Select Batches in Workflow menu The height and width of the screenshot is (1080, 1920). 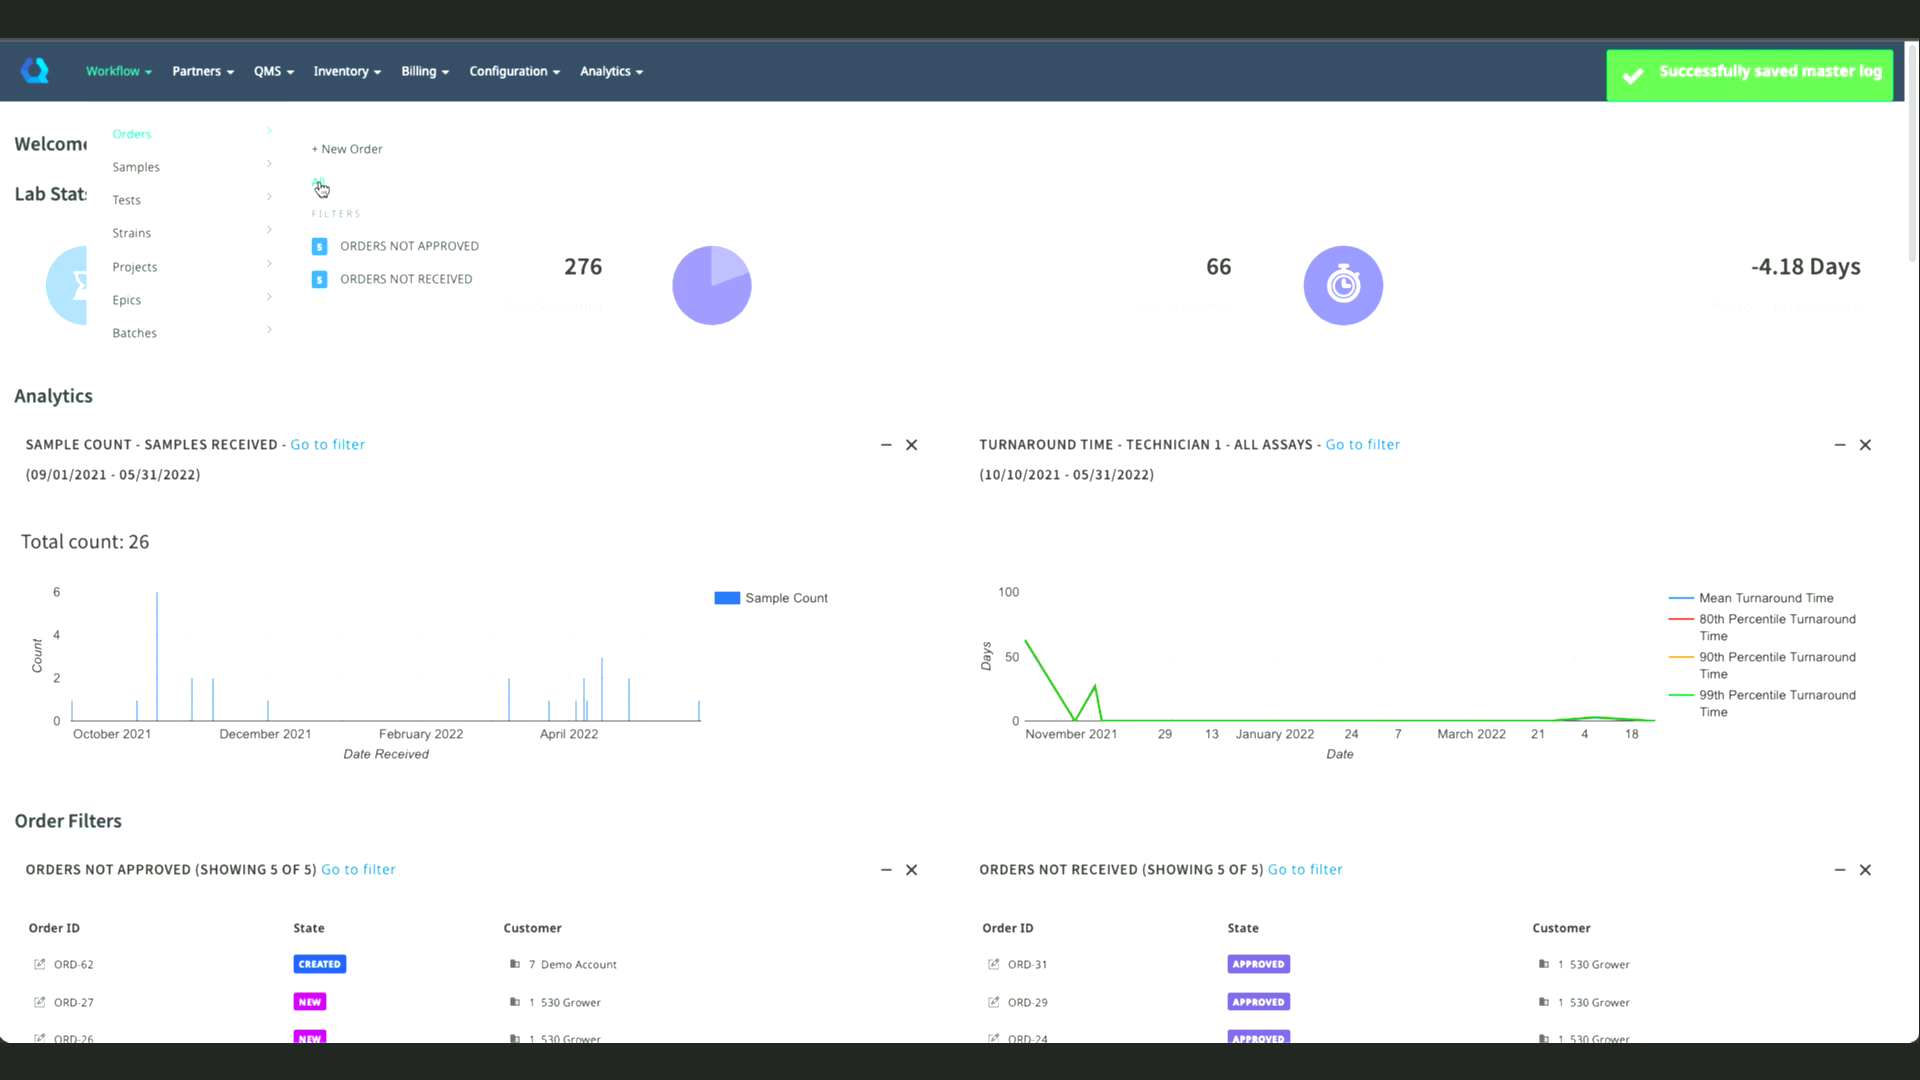pos(135,333)
